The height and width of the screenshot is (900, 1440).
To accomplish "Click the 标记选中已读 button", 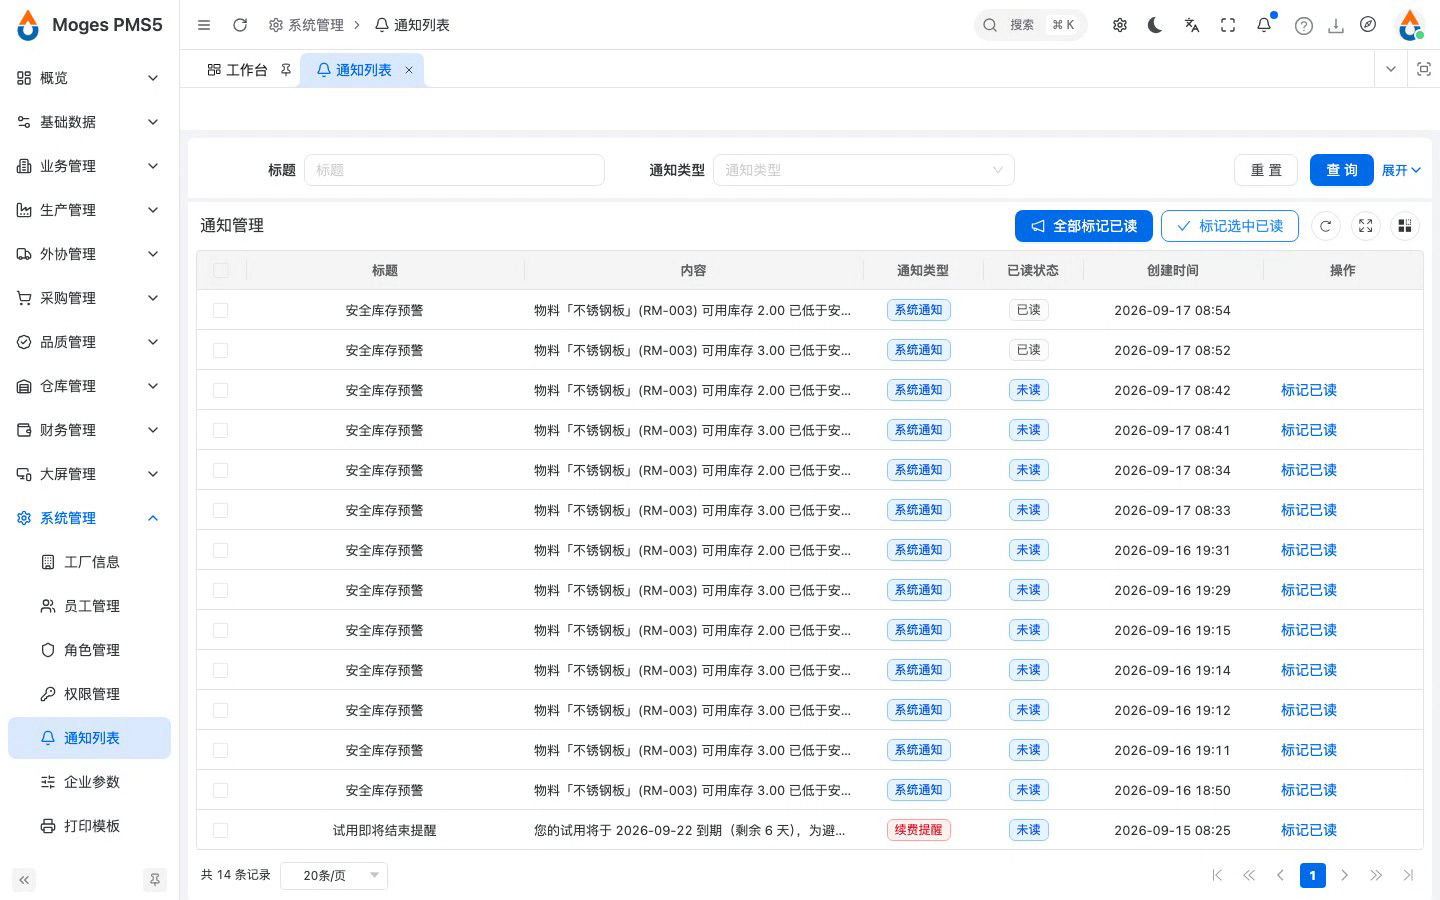I will [x=1230, y=226].
